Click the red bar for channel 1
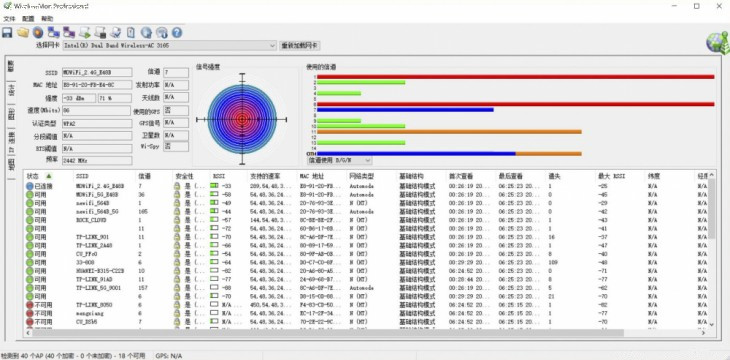This screenshot has height=360, width=730. 515,77
